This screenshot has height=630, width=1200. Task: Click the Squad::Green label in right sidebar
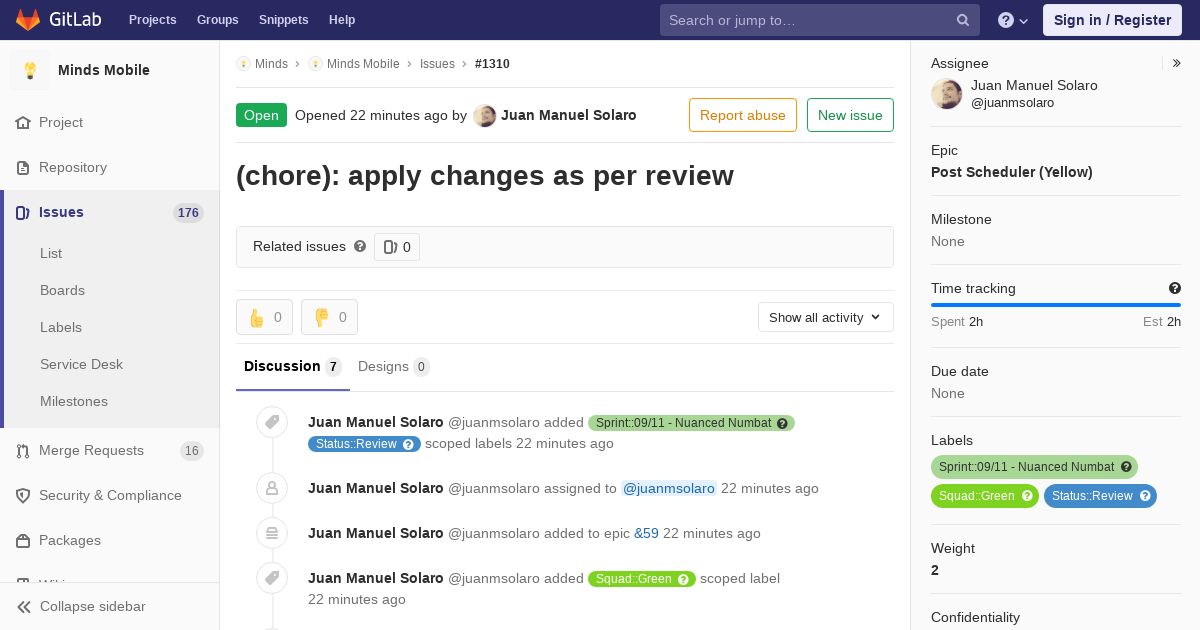pyautogui.click(x=985, y=496)
